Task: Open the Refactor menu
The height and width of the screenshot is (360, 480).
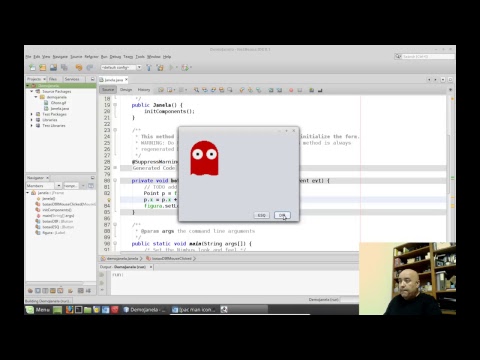Action: click(91, 57)
